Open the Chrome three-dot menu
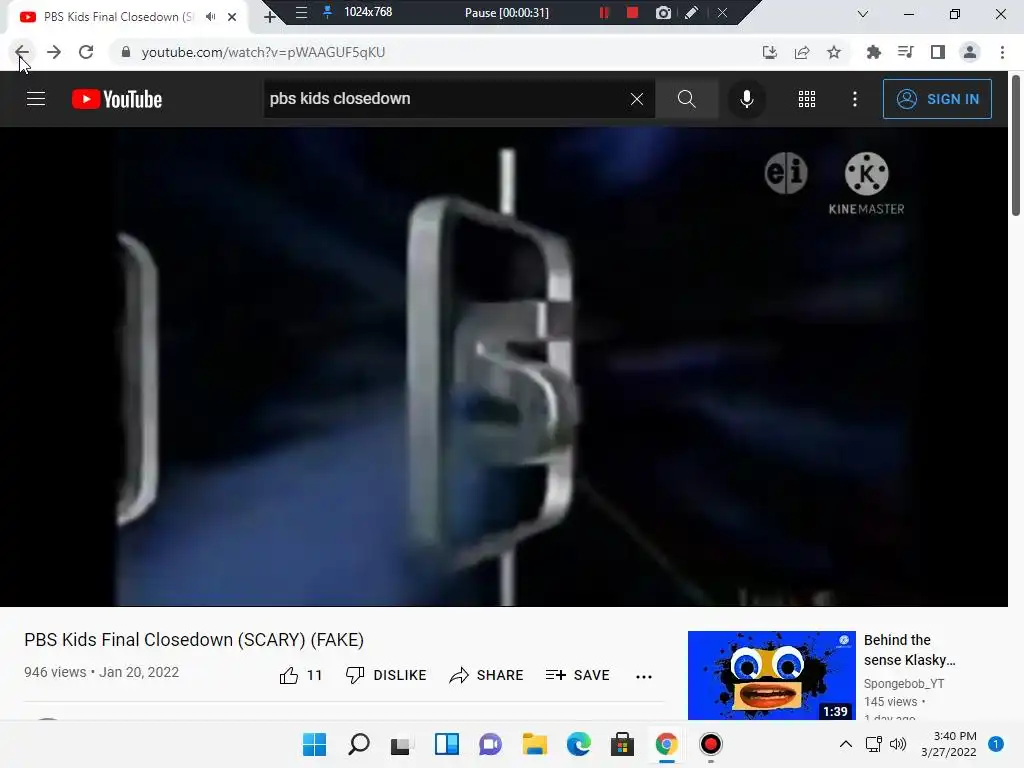Image resolution: width=1024 pixels, height=768 pixels. 1002,52
